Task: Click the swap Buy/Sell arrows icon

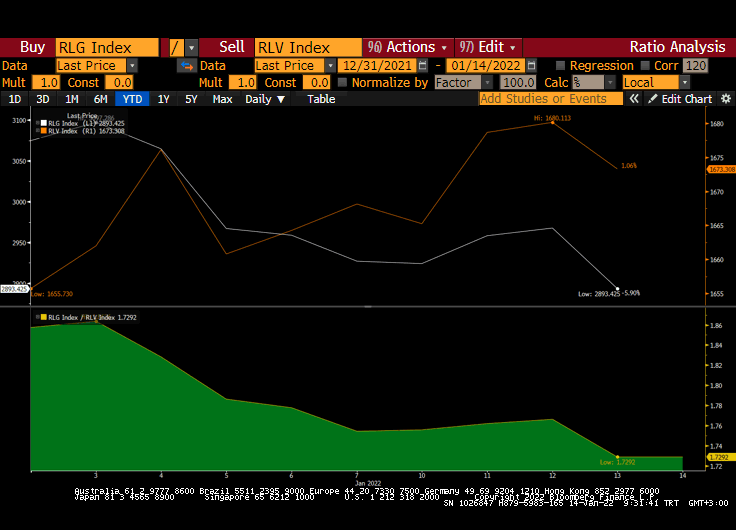Action: click(187, 66)
